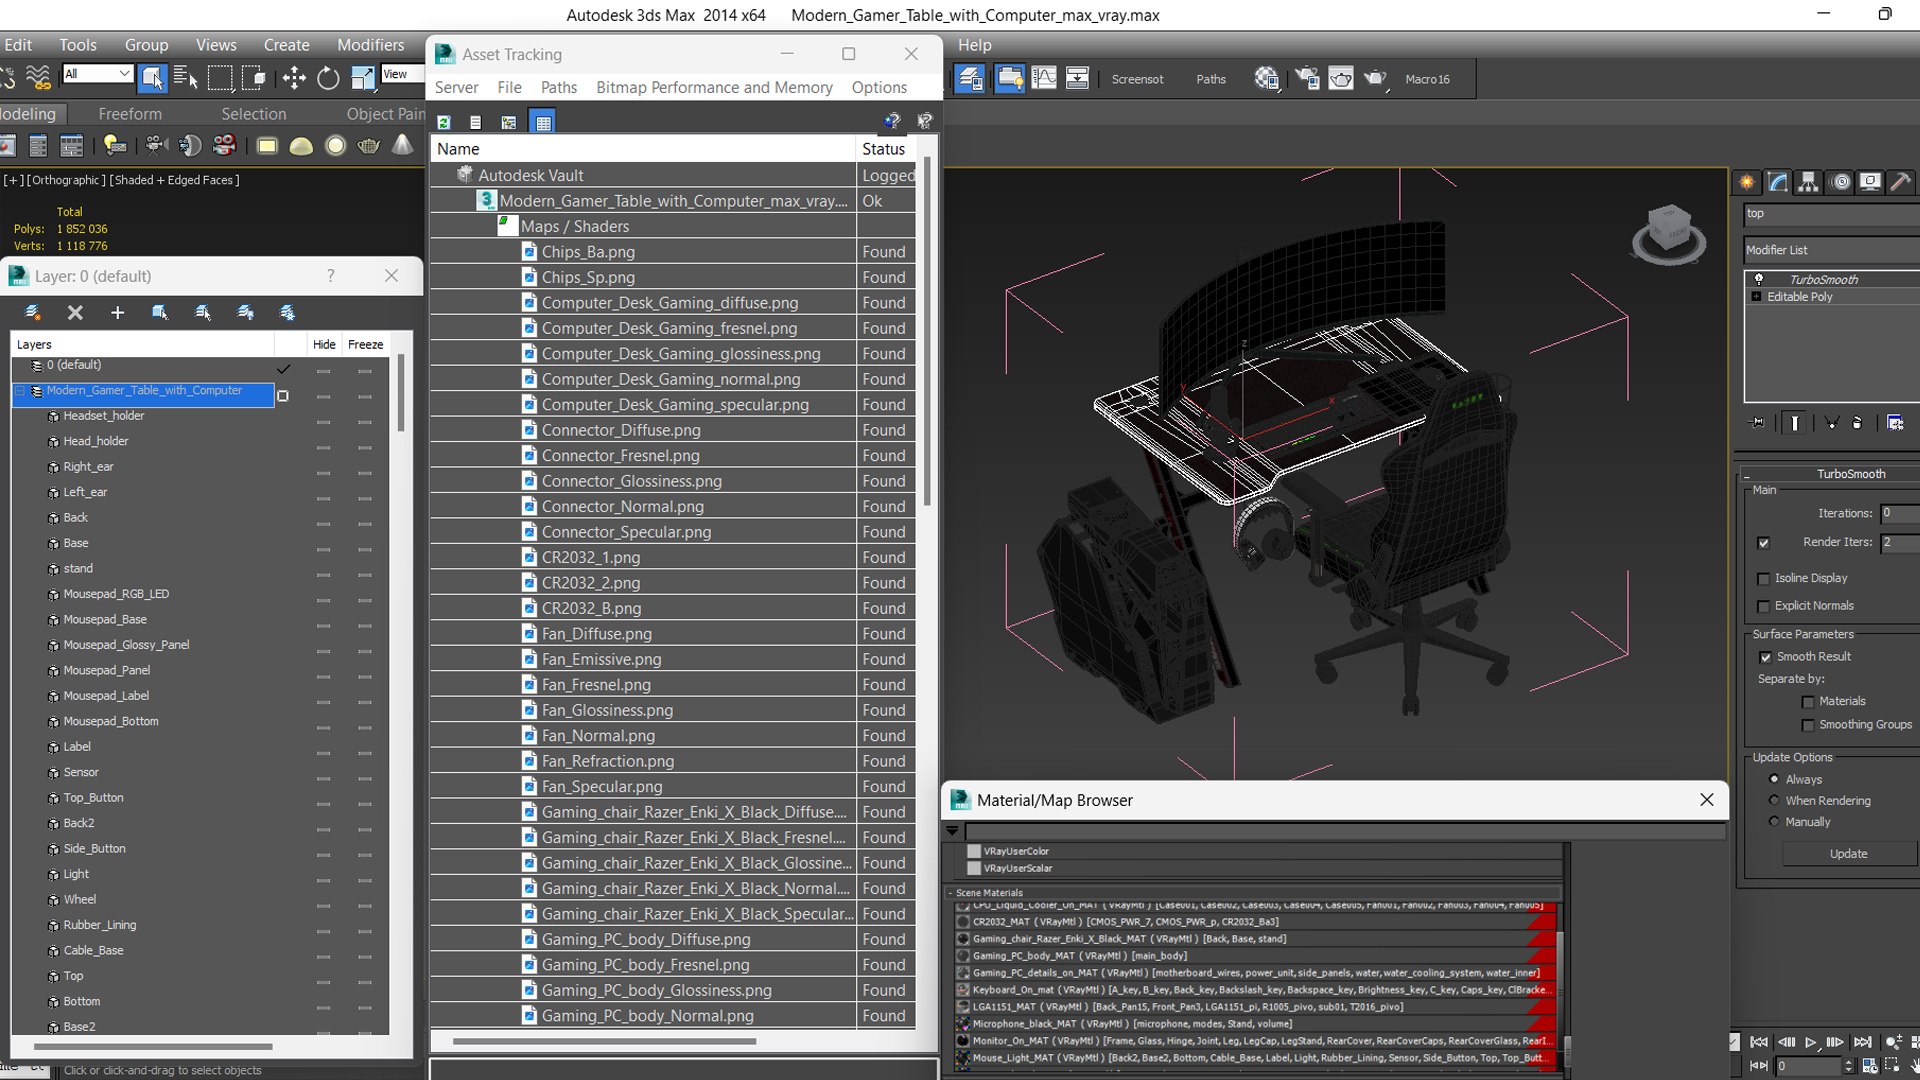Collapse the Scene Materials group
This screenshot has height=1080, width=1920.
[950, 893]
